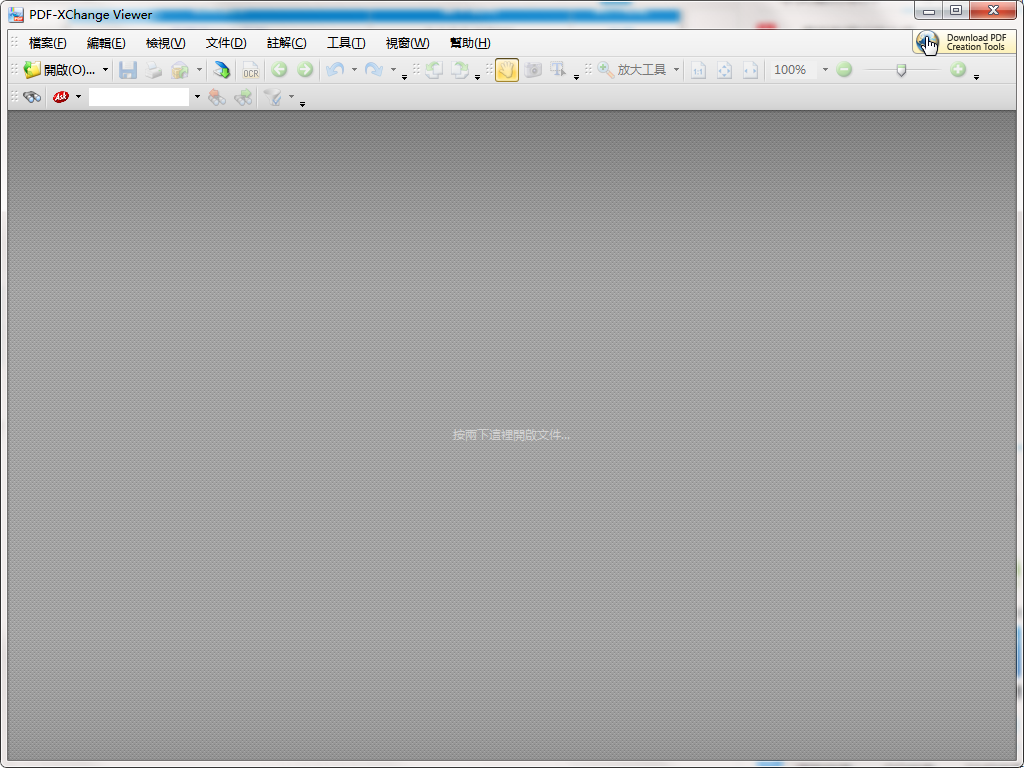Open the 視窗(W) menu
The height and width of the screenshot is (768, 1024).
point(408,43)
